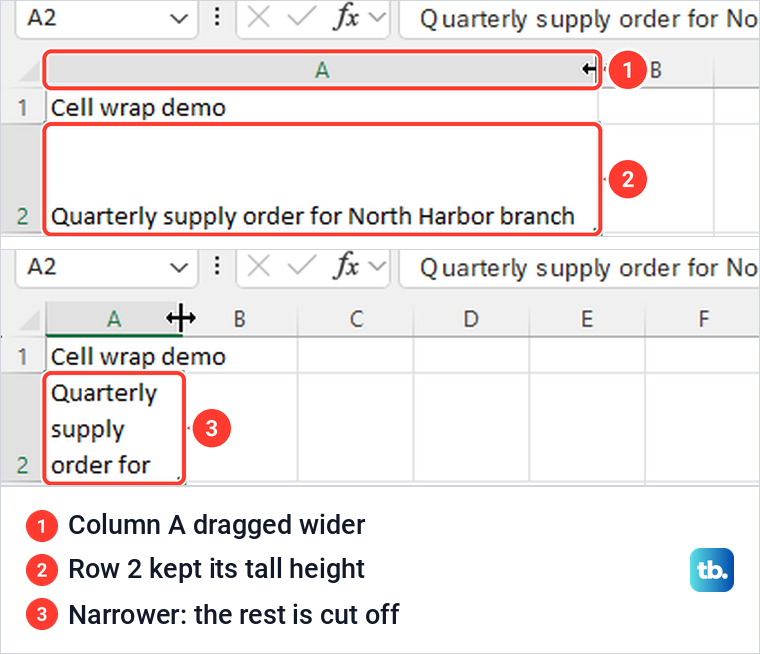Click Enter checkmark icon in columns A–F screenshot
The width and height of the screenshot is (760, 654).
[301, 266]
